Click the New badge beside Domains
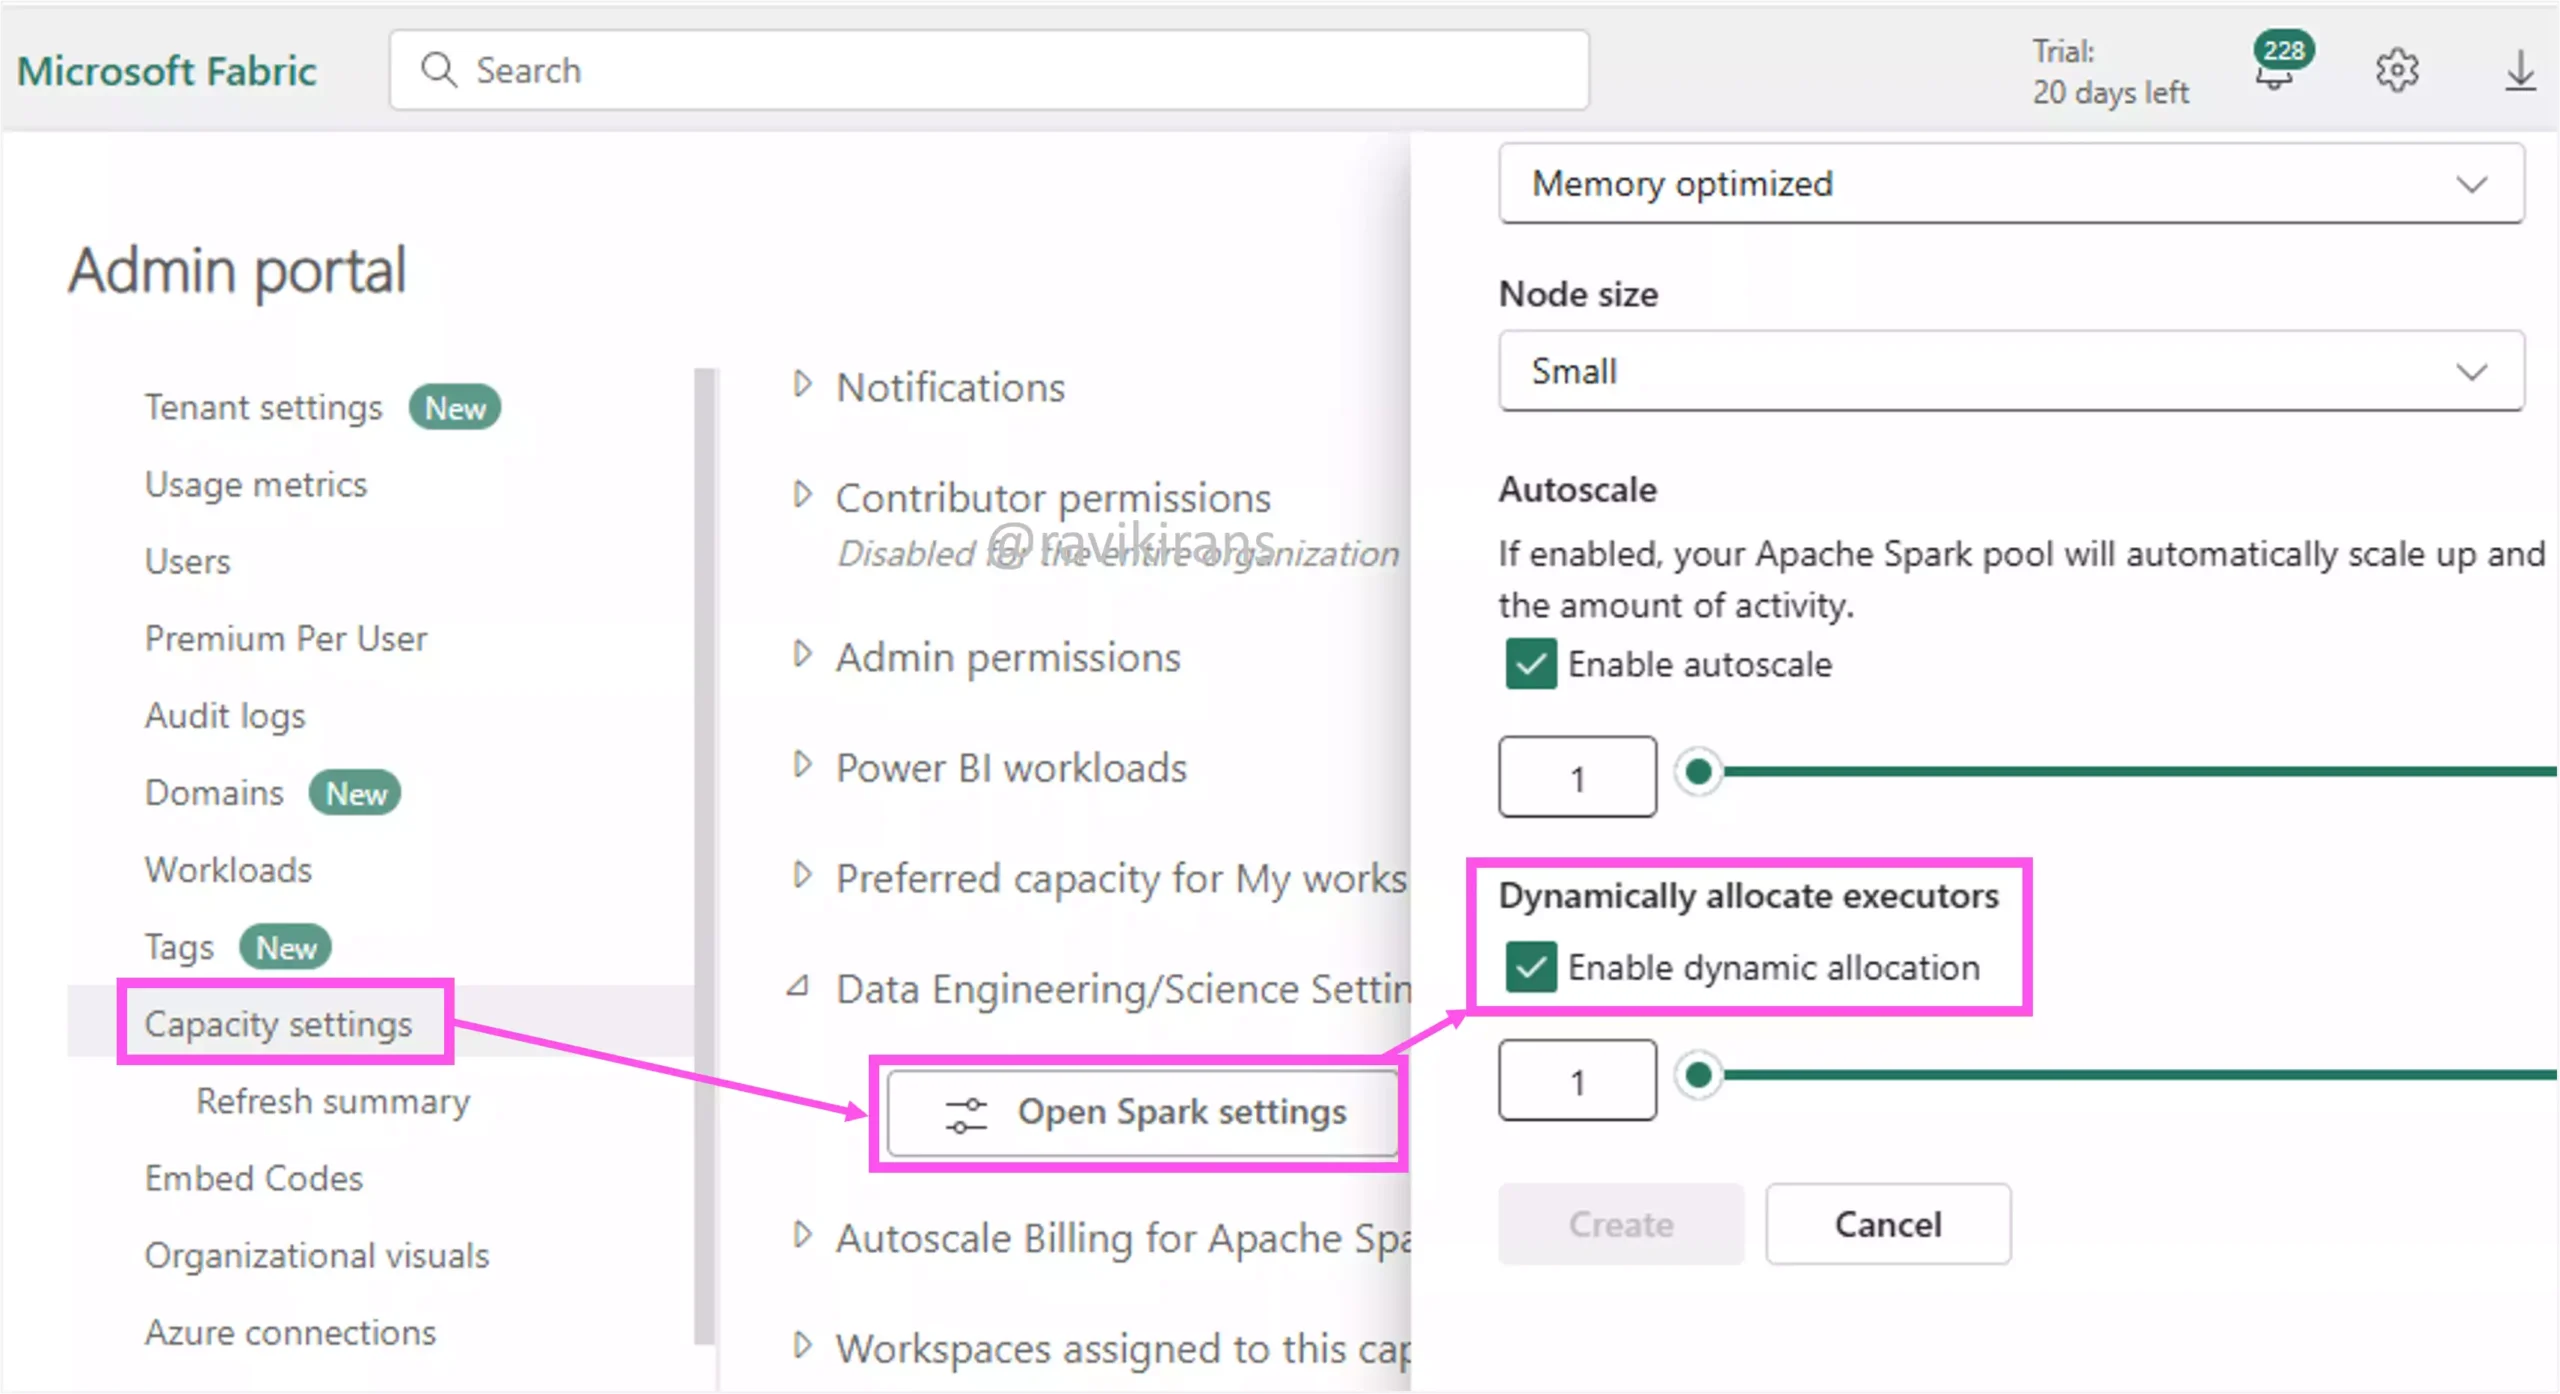 point(355,793)
